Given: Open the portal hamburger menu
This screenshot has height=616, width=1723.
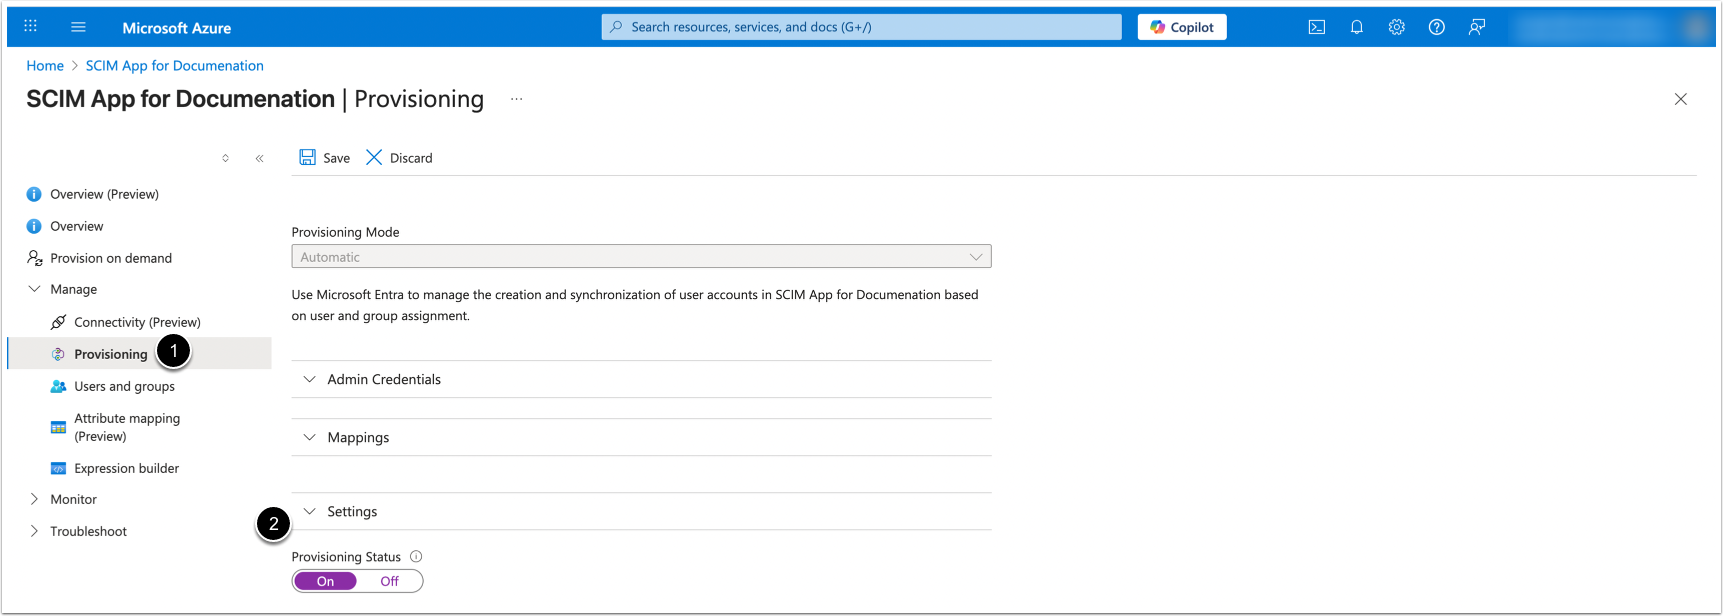Looking at the screenshot, I should [x=78, y=27].
